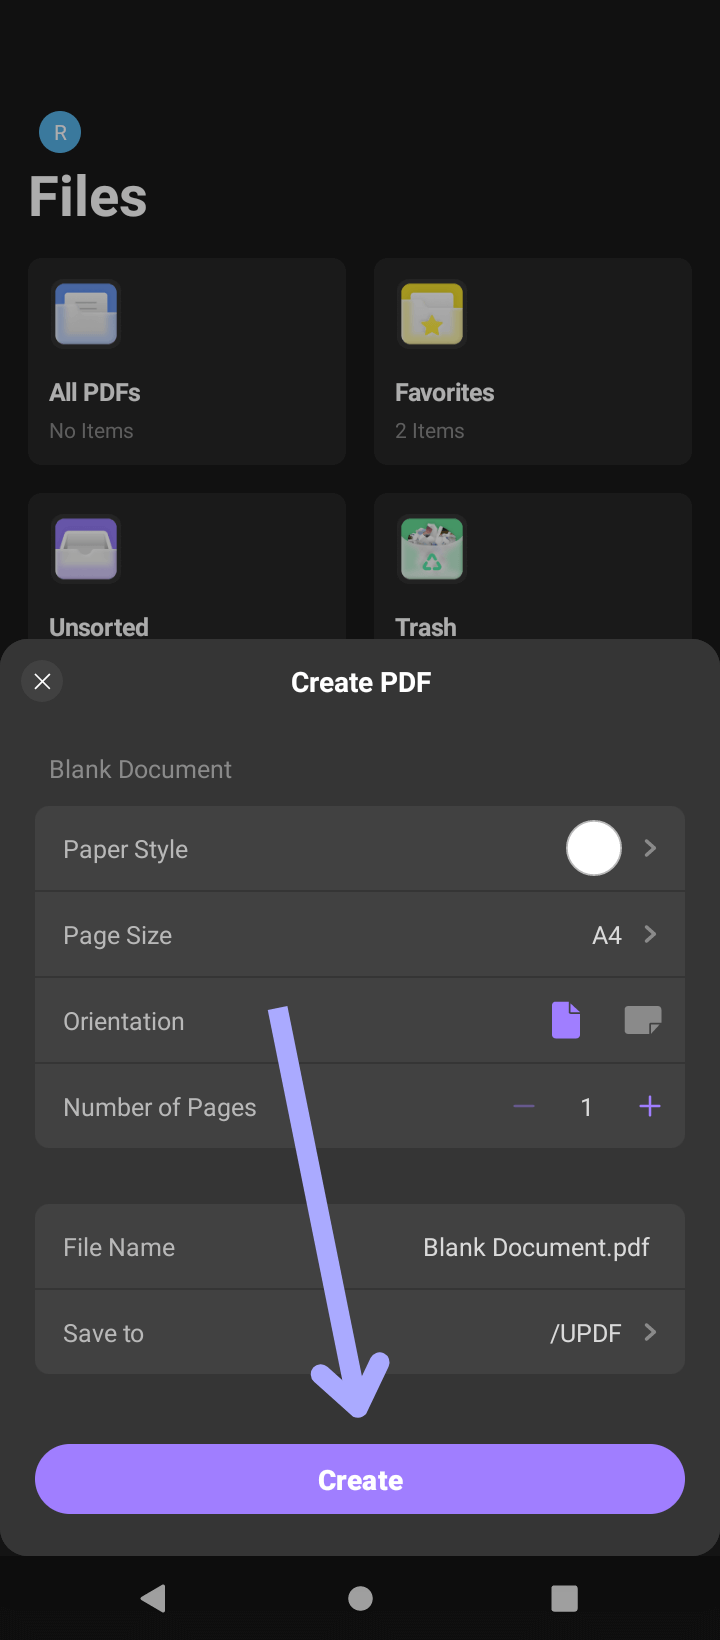Change the A4 page size value
The width and height of the screenshot is (720, 1640).
607,935
